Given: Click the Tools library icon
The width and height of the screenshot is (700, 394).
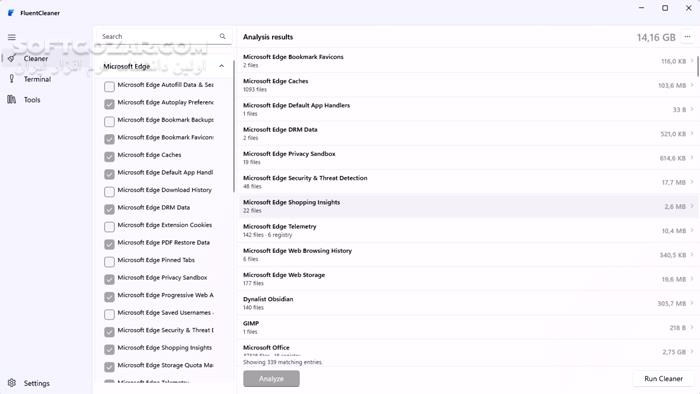Looking at the screenshot, I should pyautogui.click(x=12, y=100).
